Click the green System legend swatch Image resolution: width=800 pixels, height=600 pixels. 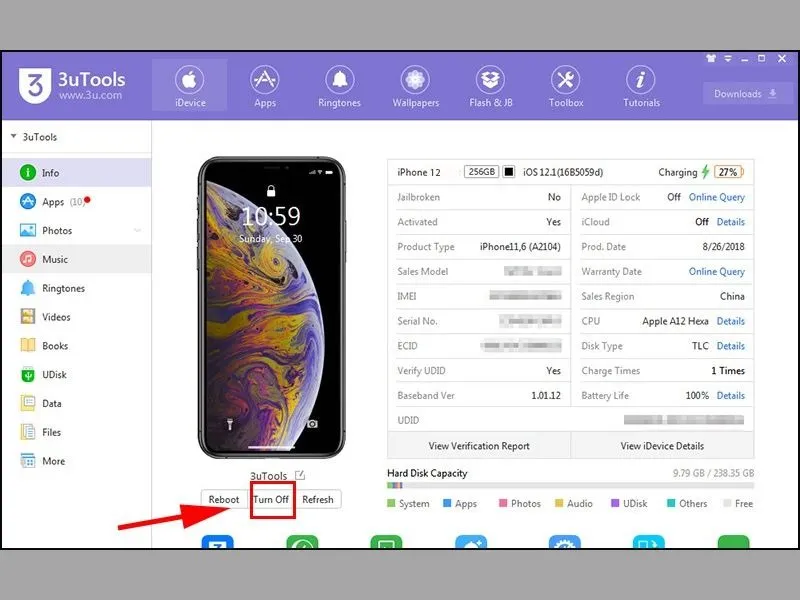pyautogui.click(x=391, y=503)
